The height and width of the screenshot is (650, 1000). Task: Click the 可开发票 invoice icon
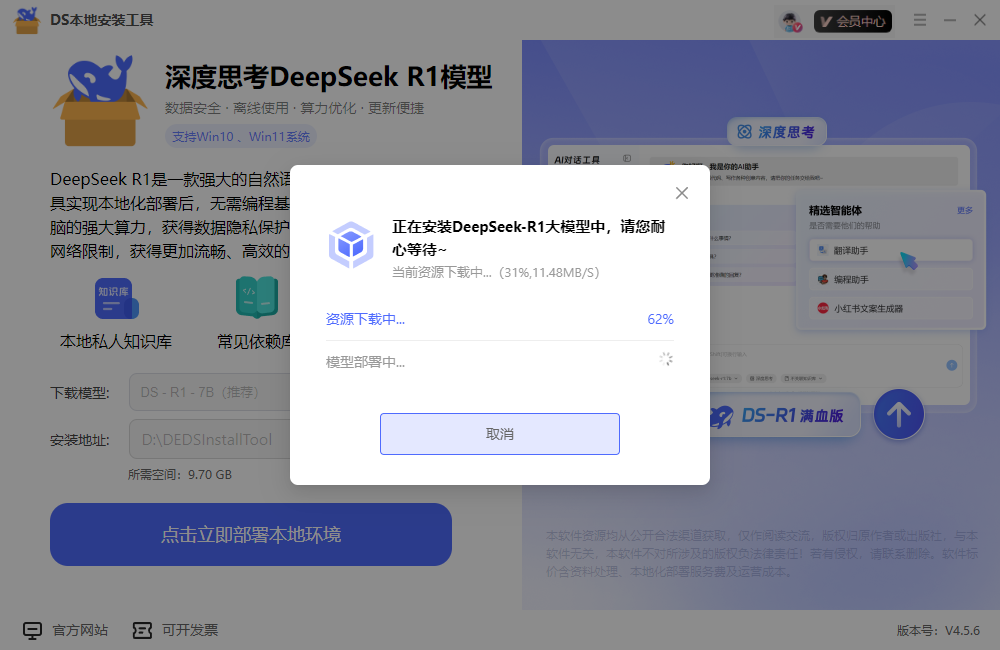pos(141,630)
